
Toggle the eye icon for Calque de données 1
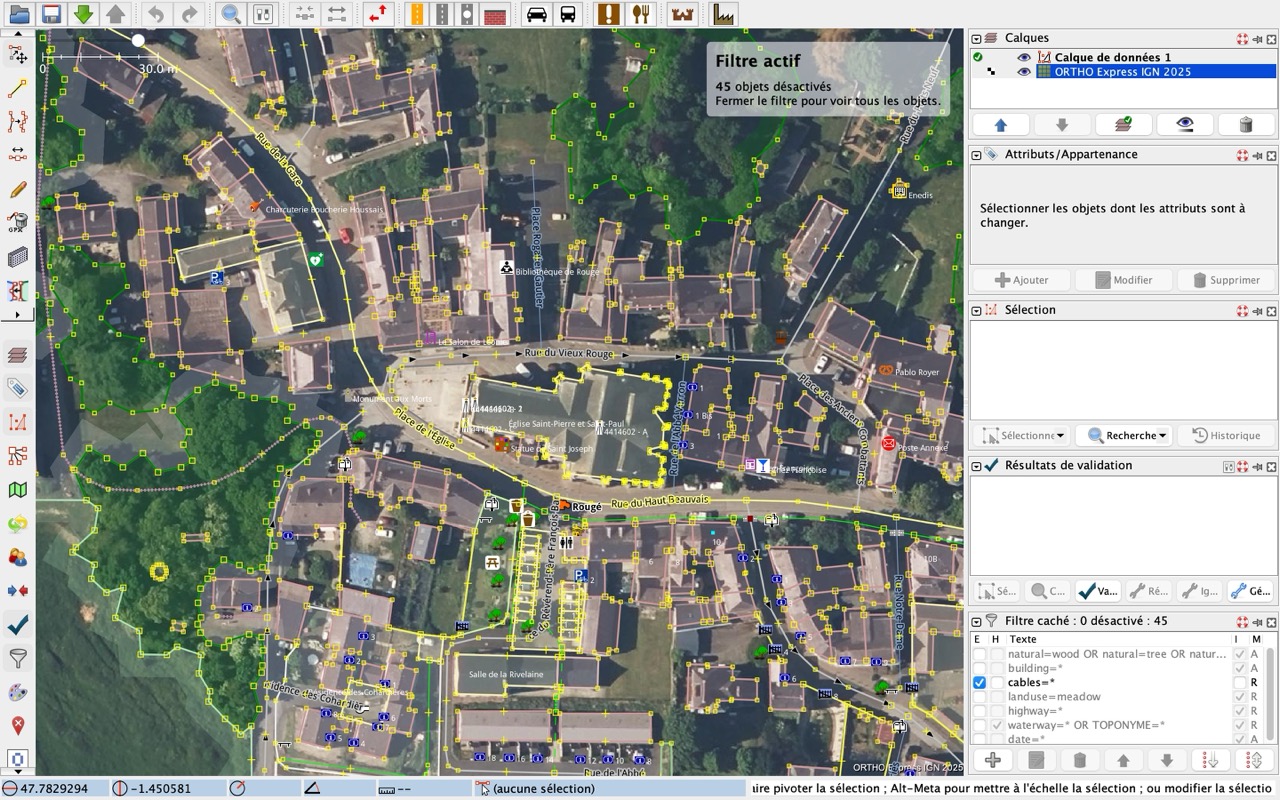pos(1024,58)
